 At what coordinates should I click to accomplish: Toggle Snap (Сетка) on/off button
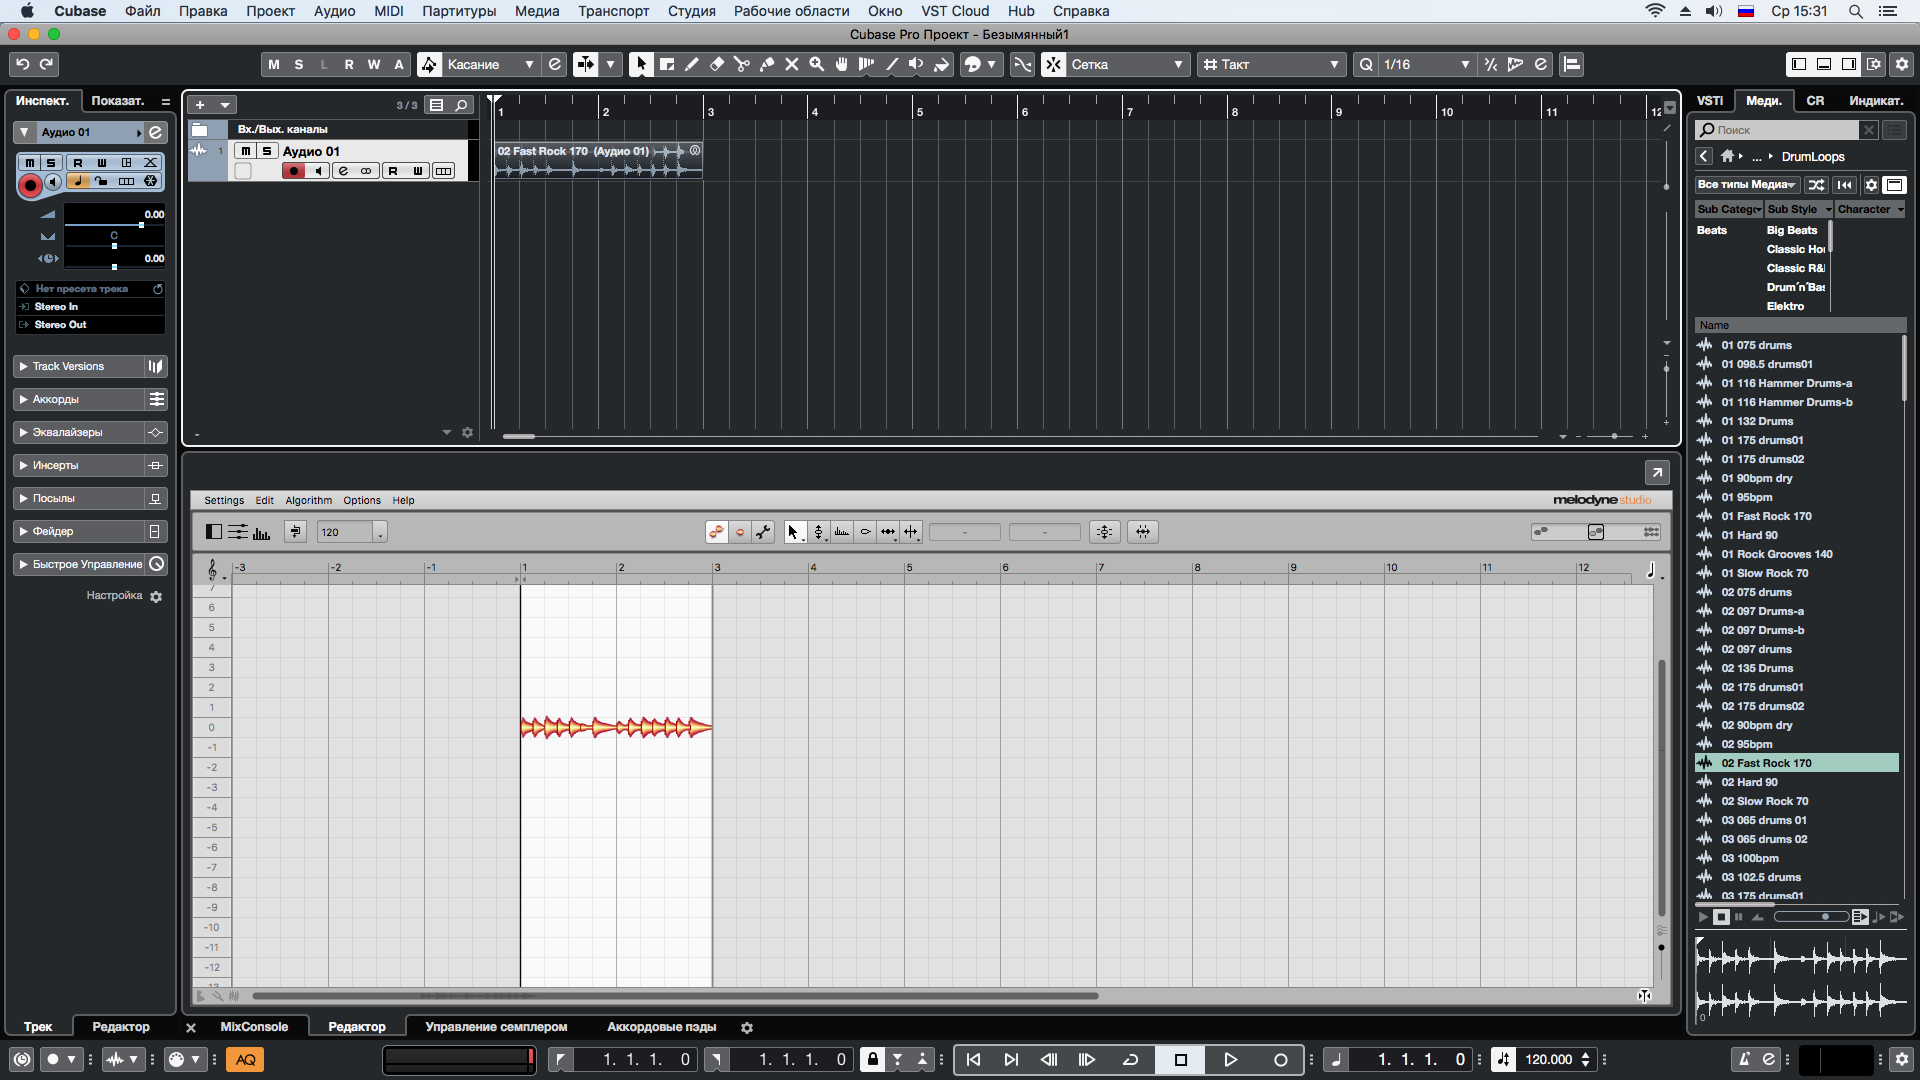[1054, 65]
